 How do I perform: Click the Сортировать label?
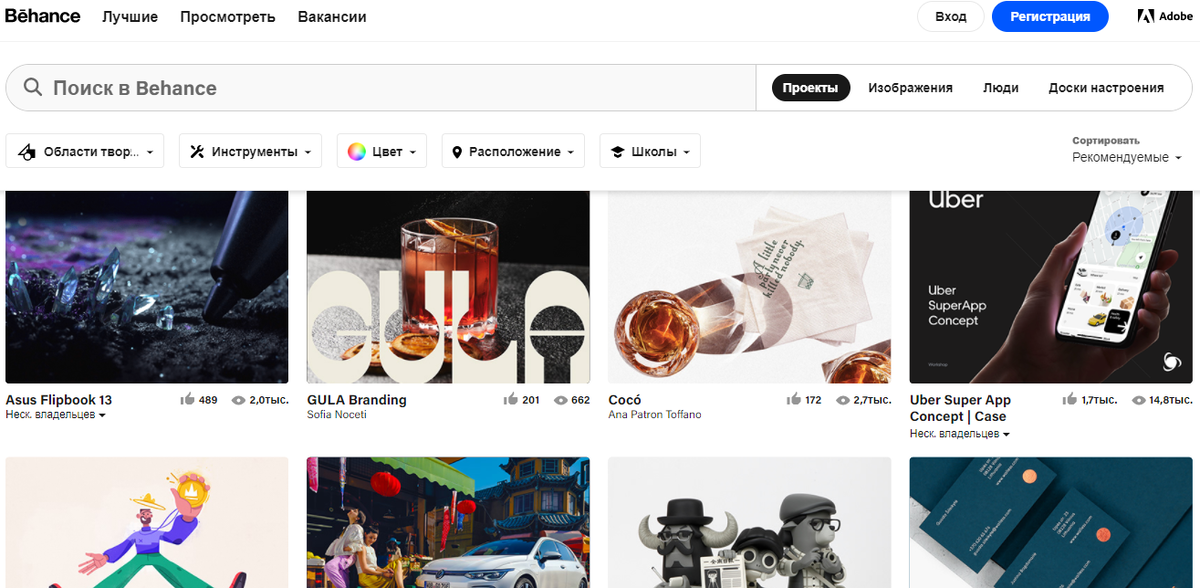pyautogui.click(x=1106, y=141)
